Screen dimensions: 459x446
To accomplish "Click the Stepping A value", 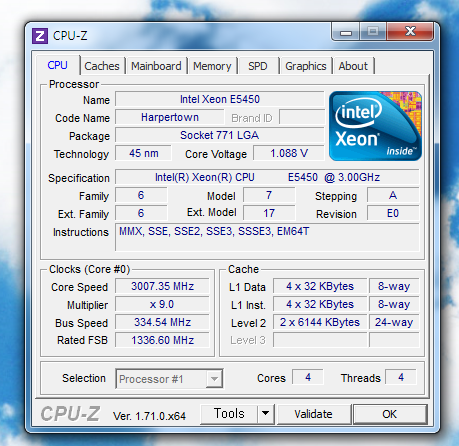I will [x=393, y=195].
